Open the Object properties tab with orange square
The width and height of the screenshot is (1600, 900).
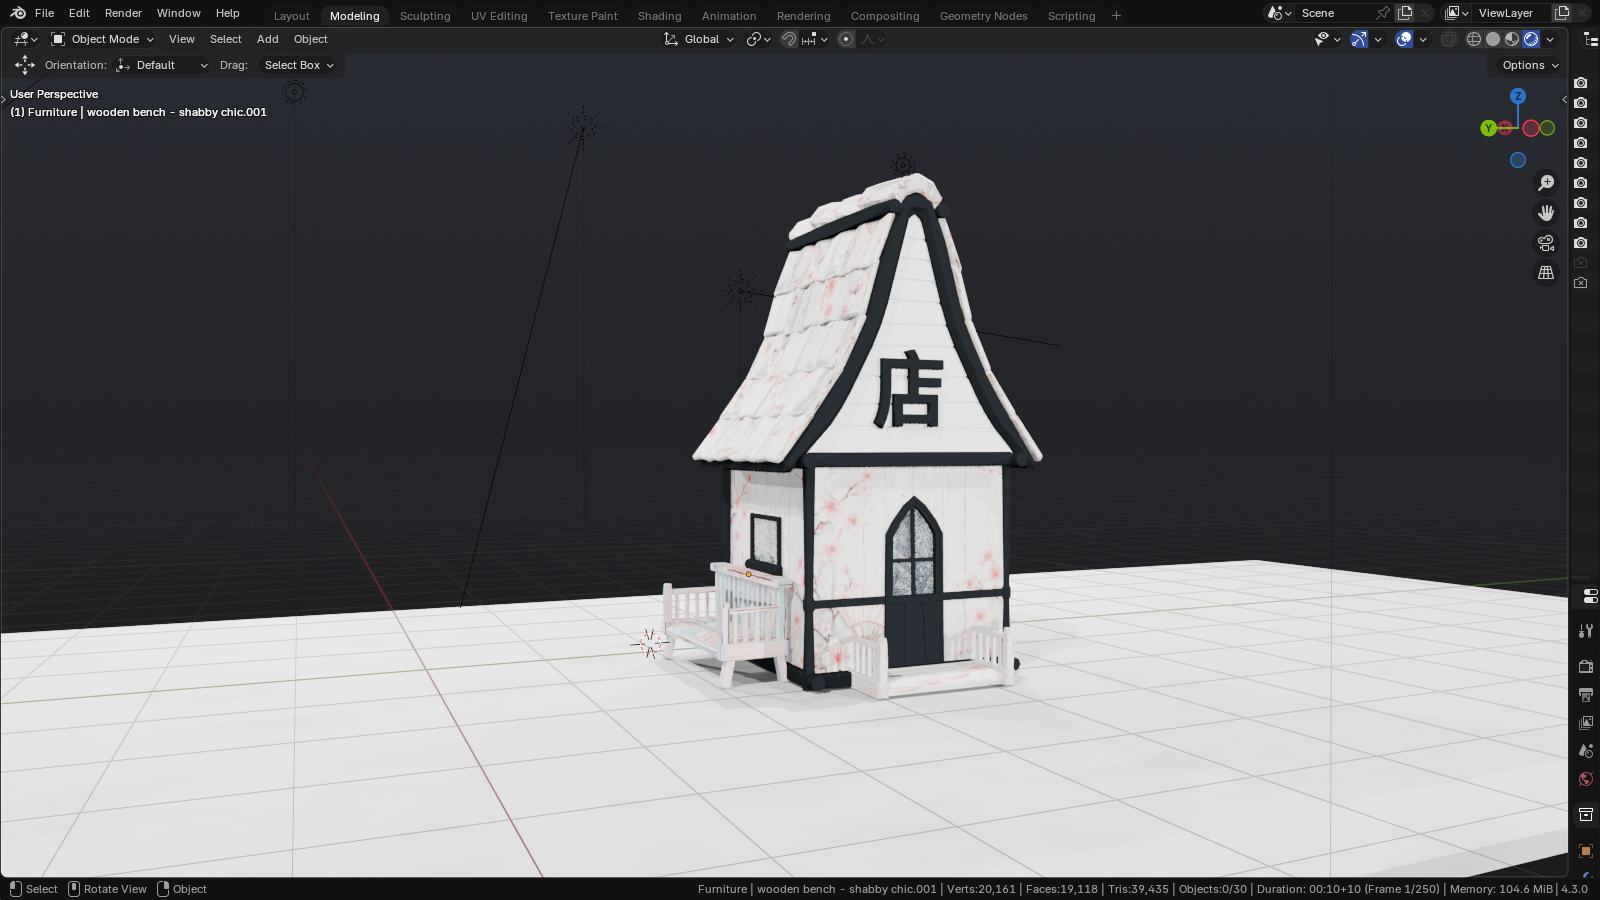pos(1585,851)
